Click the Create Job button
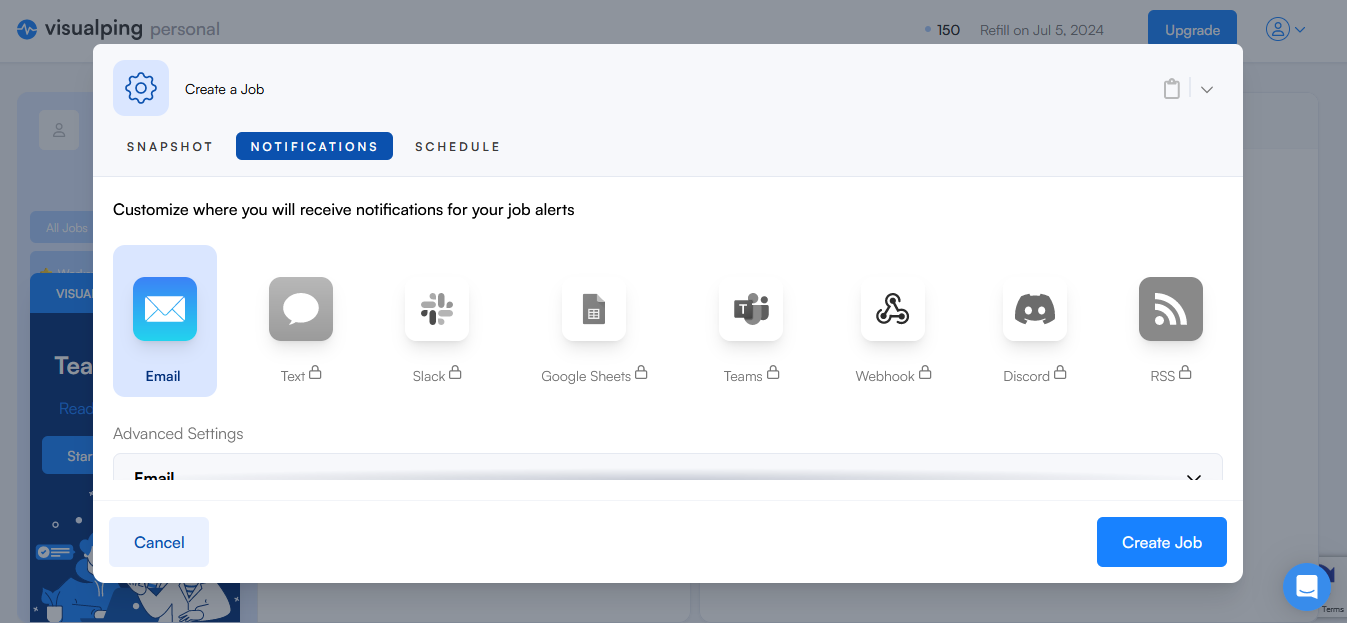1347x623 pixels. point(1162,542)
